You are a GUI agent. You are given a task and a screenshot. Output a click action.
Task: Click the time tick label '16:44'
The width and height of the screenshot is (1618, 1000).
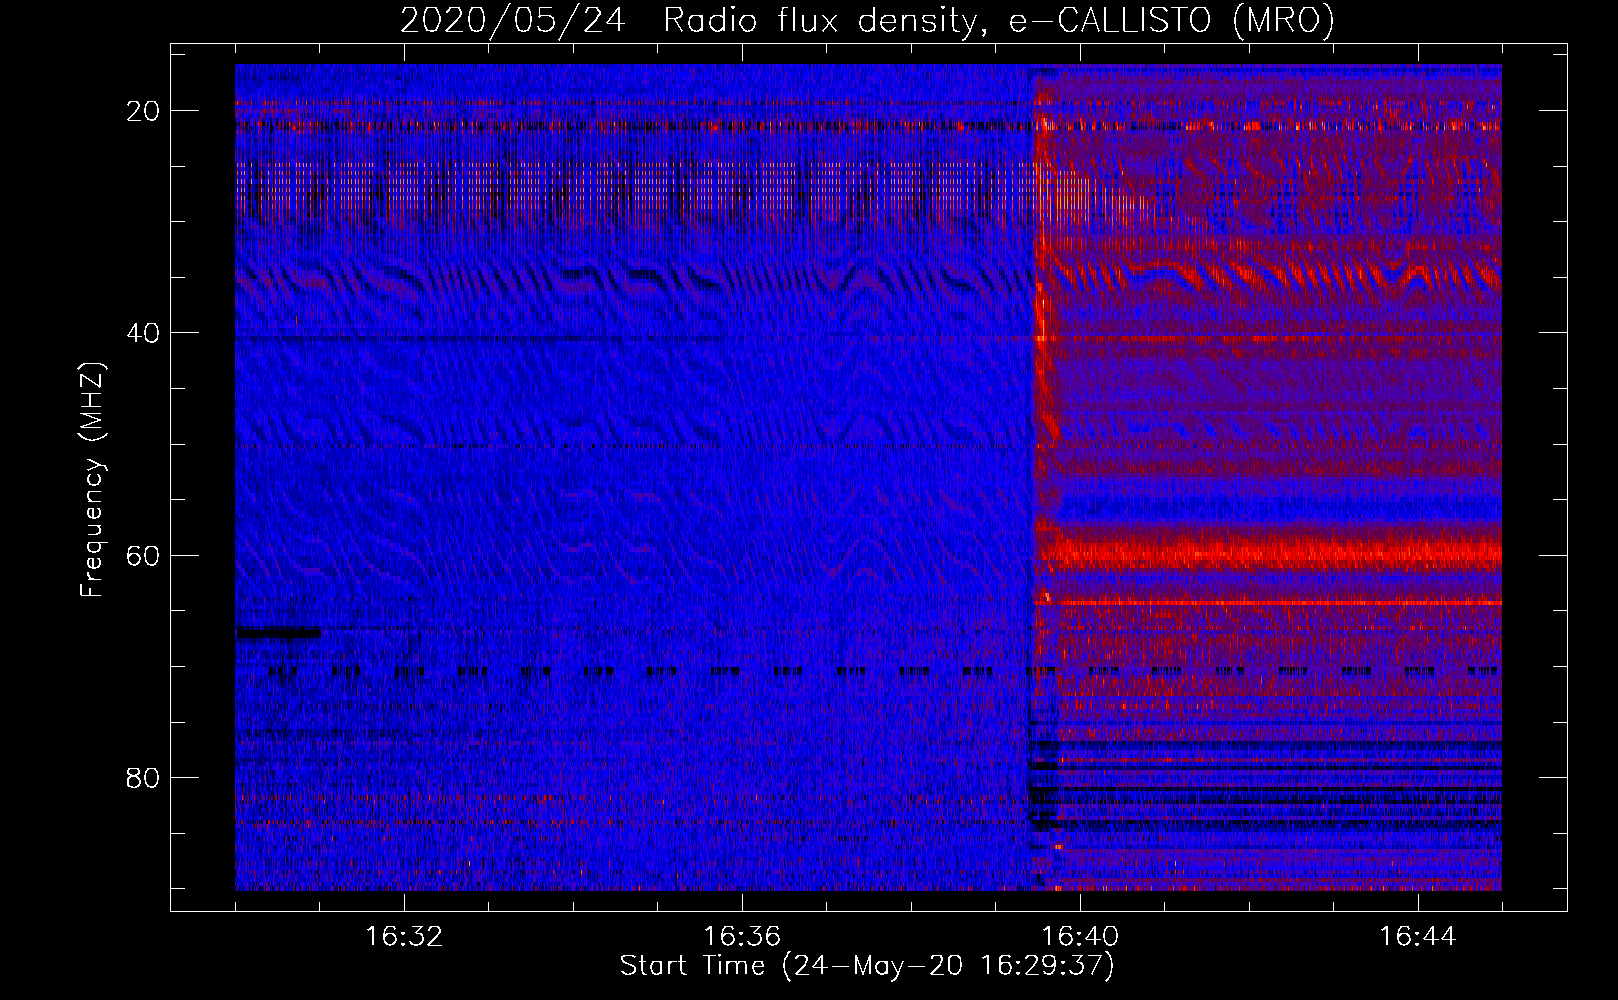coord(1418,937)
